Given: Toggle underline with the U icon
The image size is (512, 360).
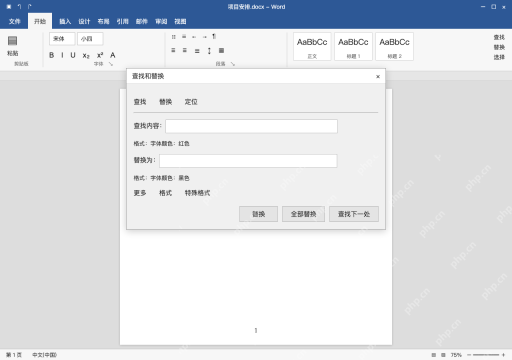Looking at the screenshot, I should [x=73, y=55].
